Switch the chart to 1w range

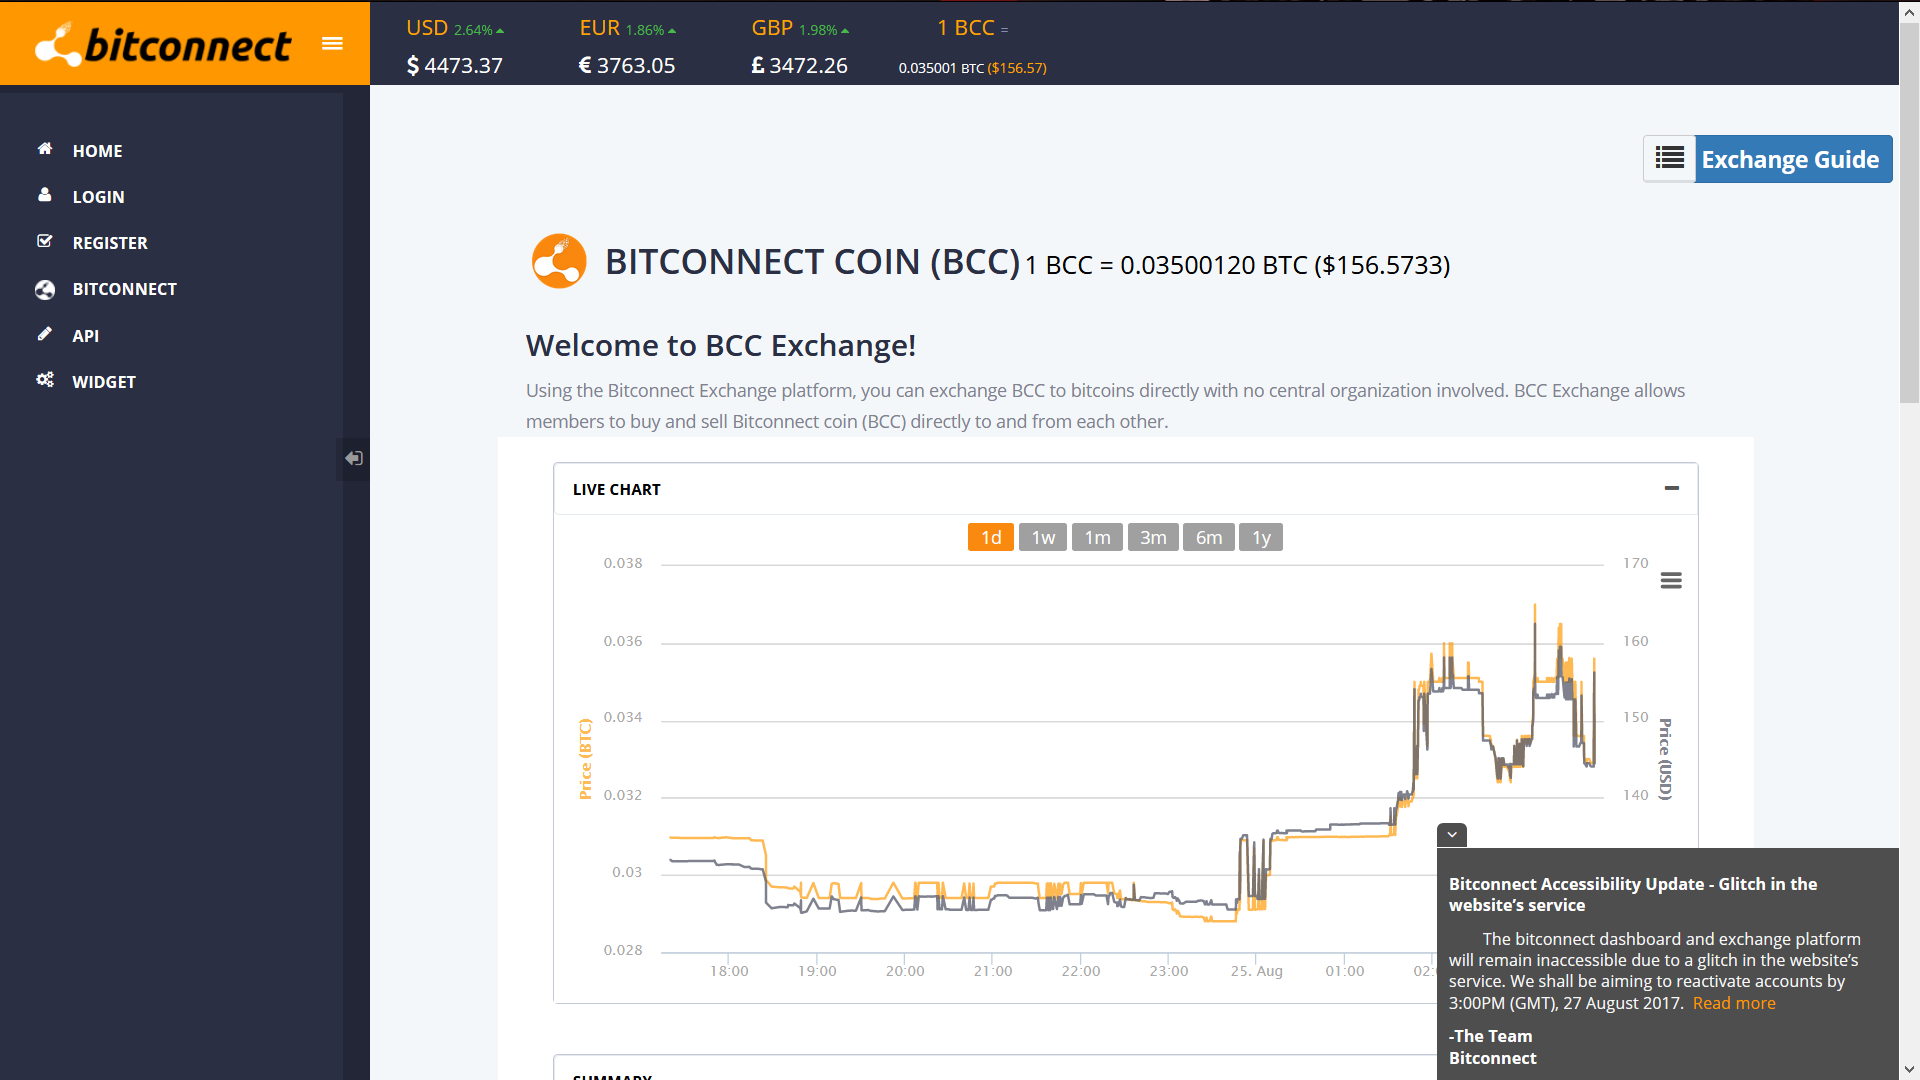click(1043, 538)
